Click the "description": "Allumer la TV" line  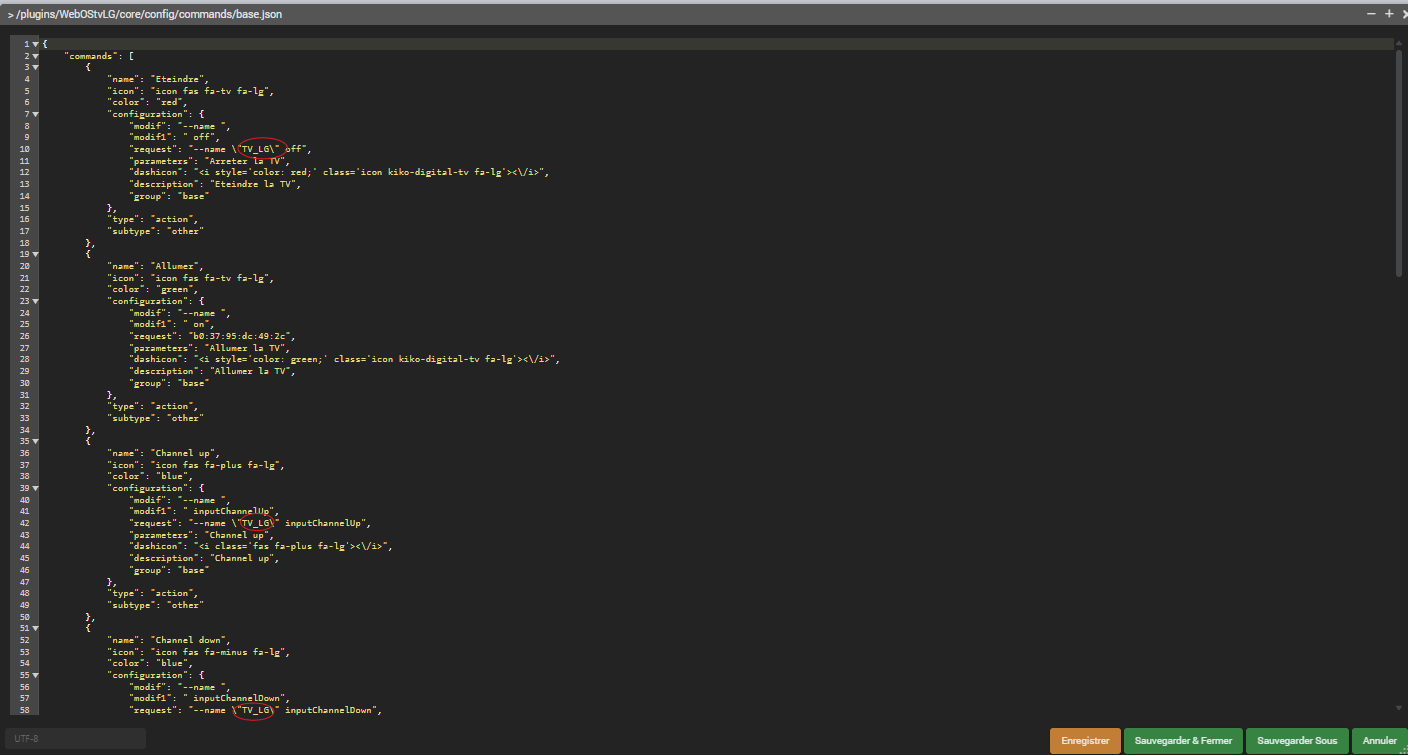tap(212, 371)
